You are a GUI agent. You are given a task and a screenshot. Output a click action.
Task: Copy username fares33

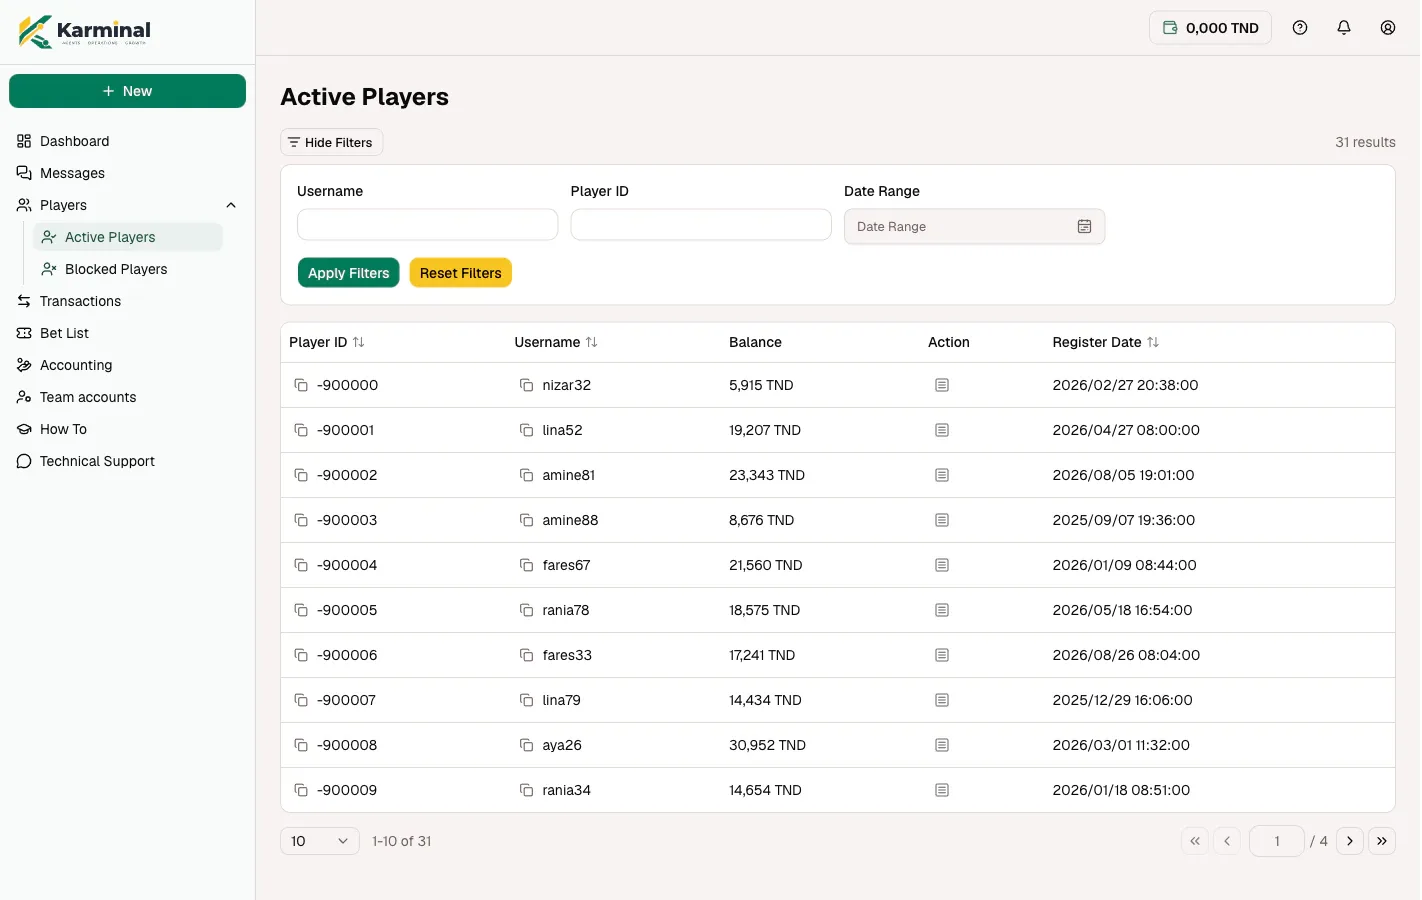tap(526, 655)
